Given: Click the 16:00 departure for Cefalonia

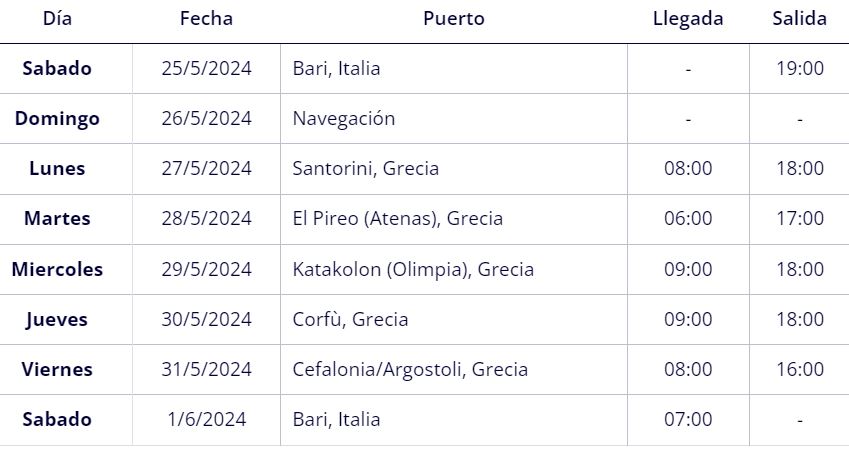Looking at the screenshot, I should click(800, 369).
